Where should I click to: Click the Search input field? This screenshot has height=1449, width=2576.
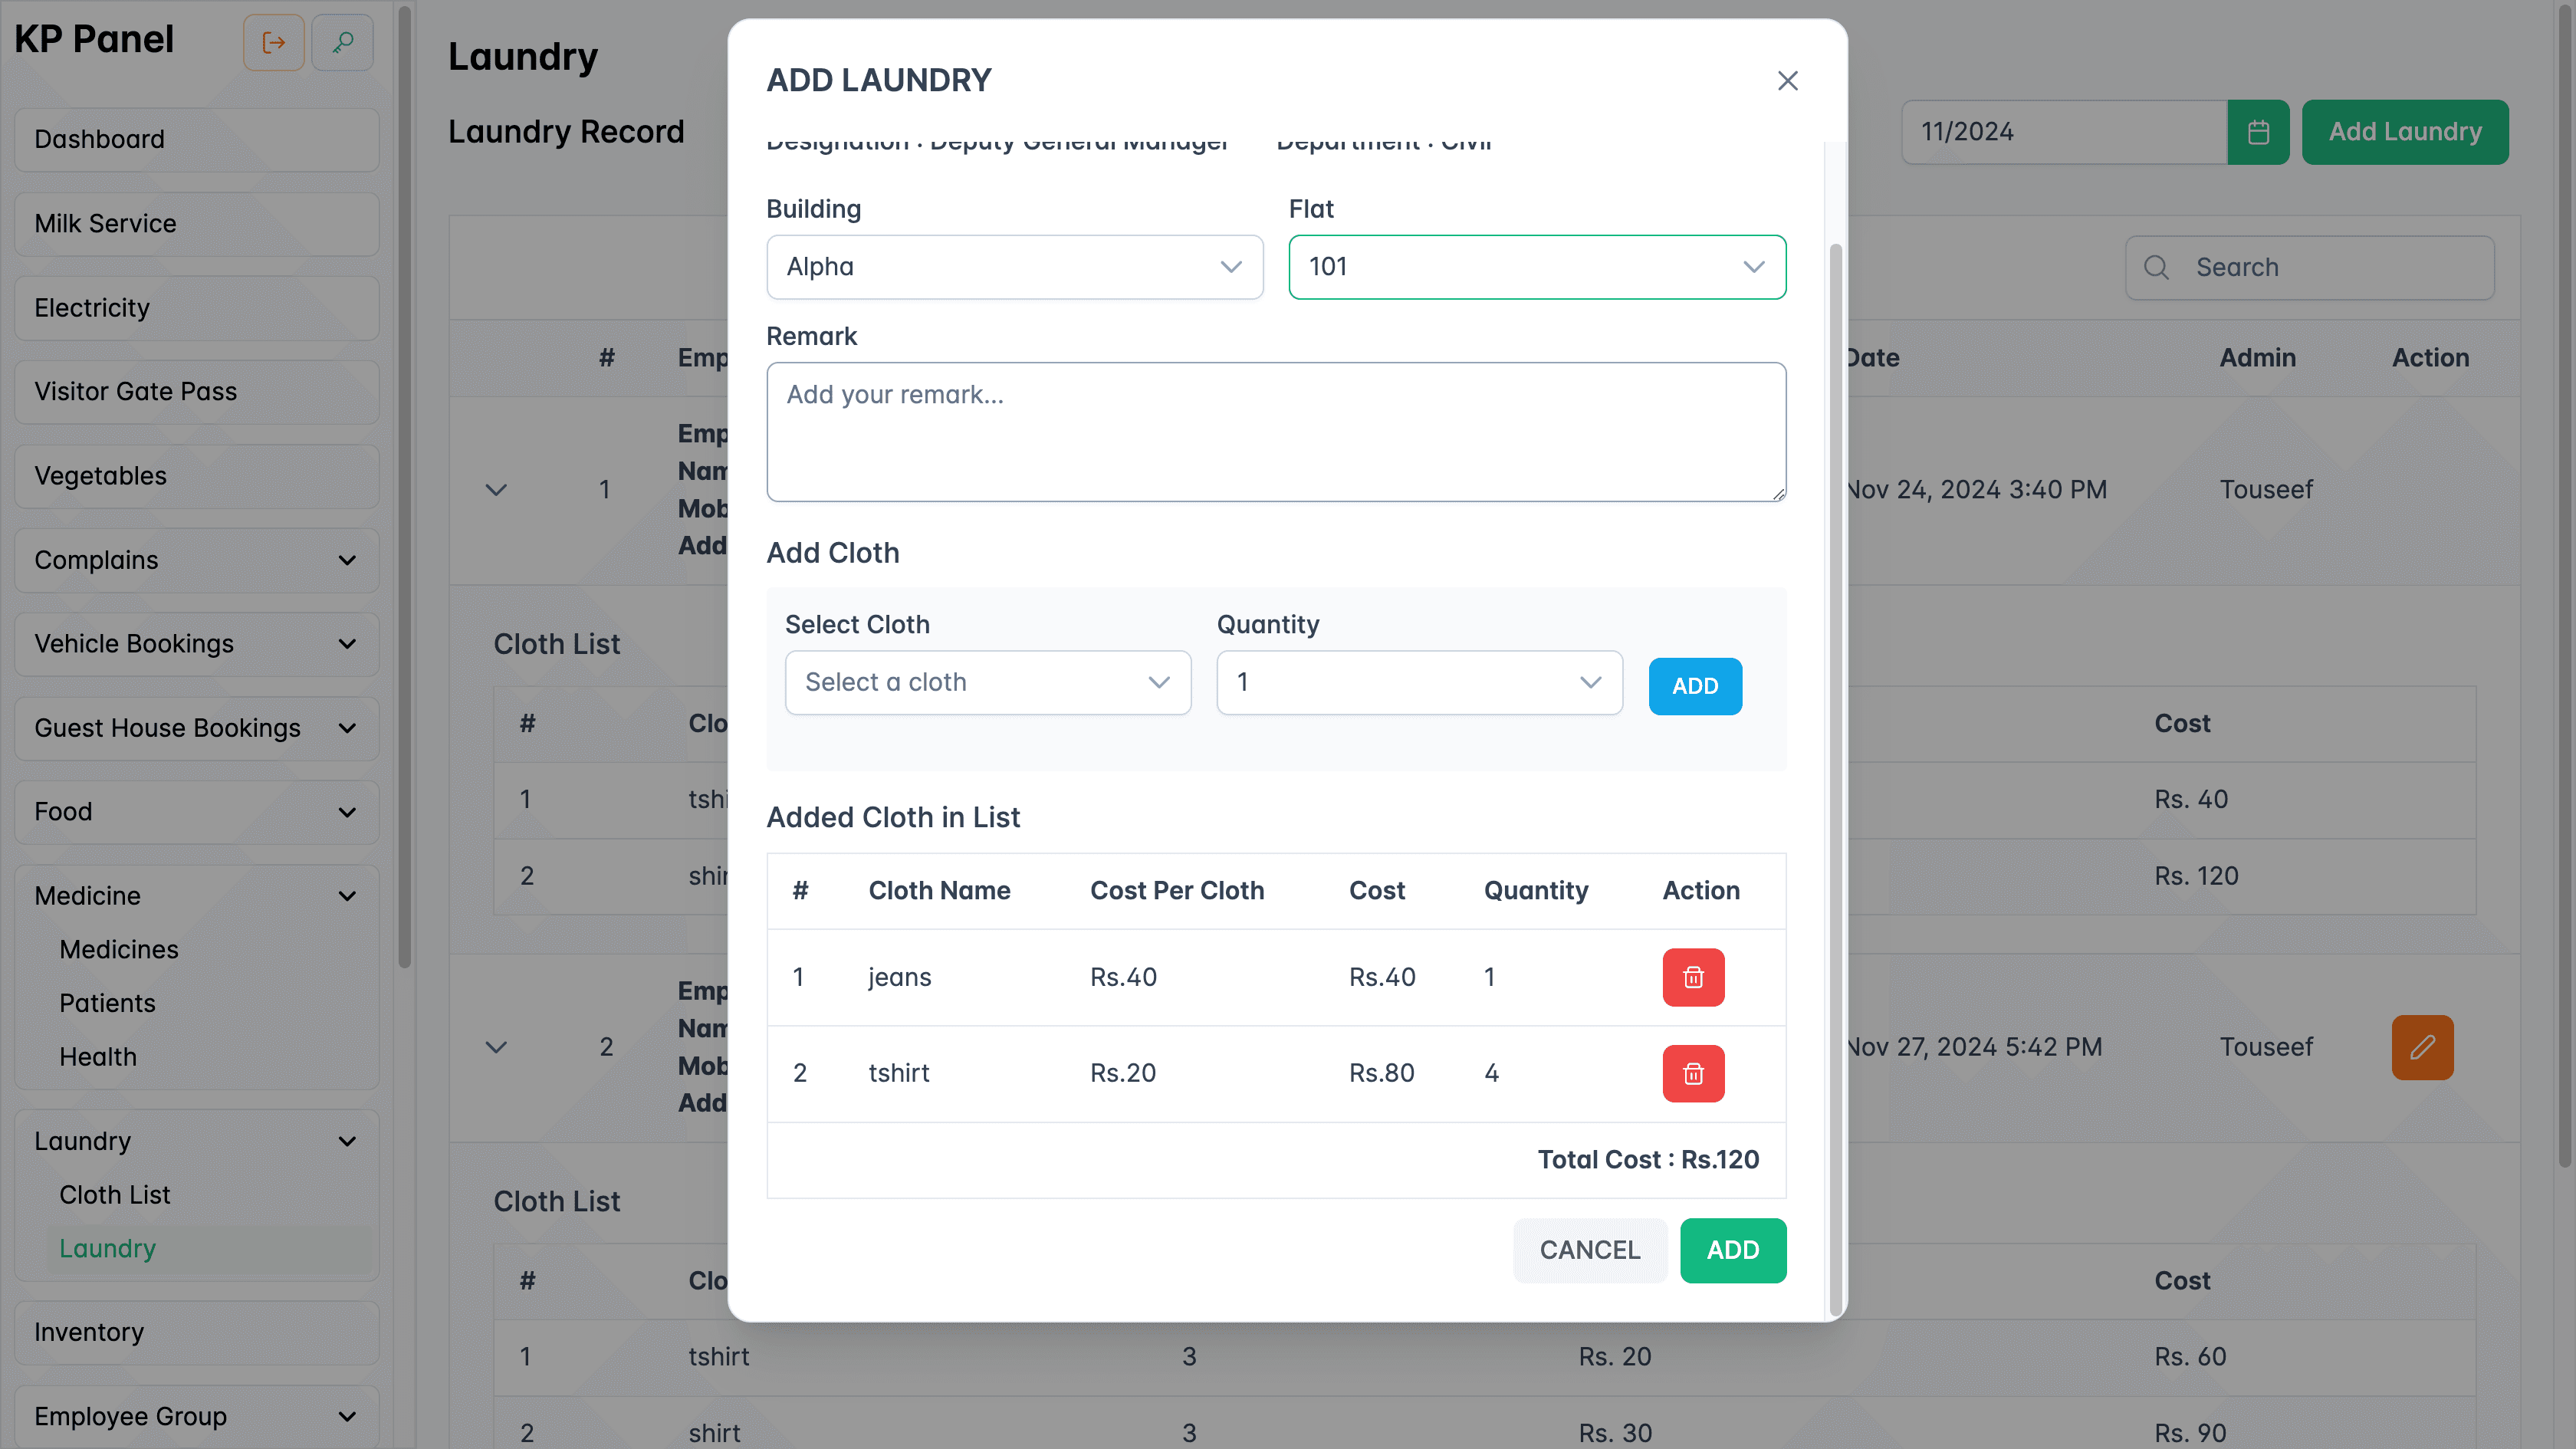point(2310,267)
